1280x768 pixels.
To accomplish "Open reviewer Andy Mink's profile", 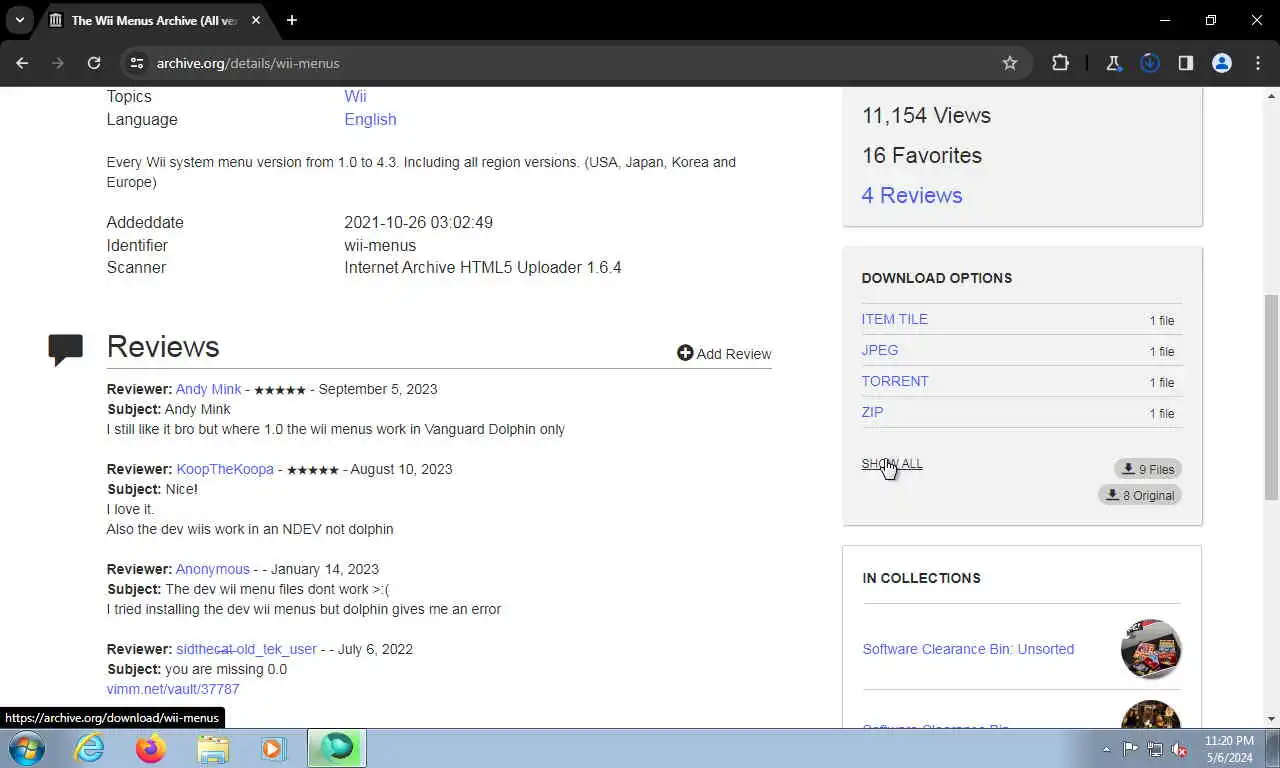I will [208, 389].
